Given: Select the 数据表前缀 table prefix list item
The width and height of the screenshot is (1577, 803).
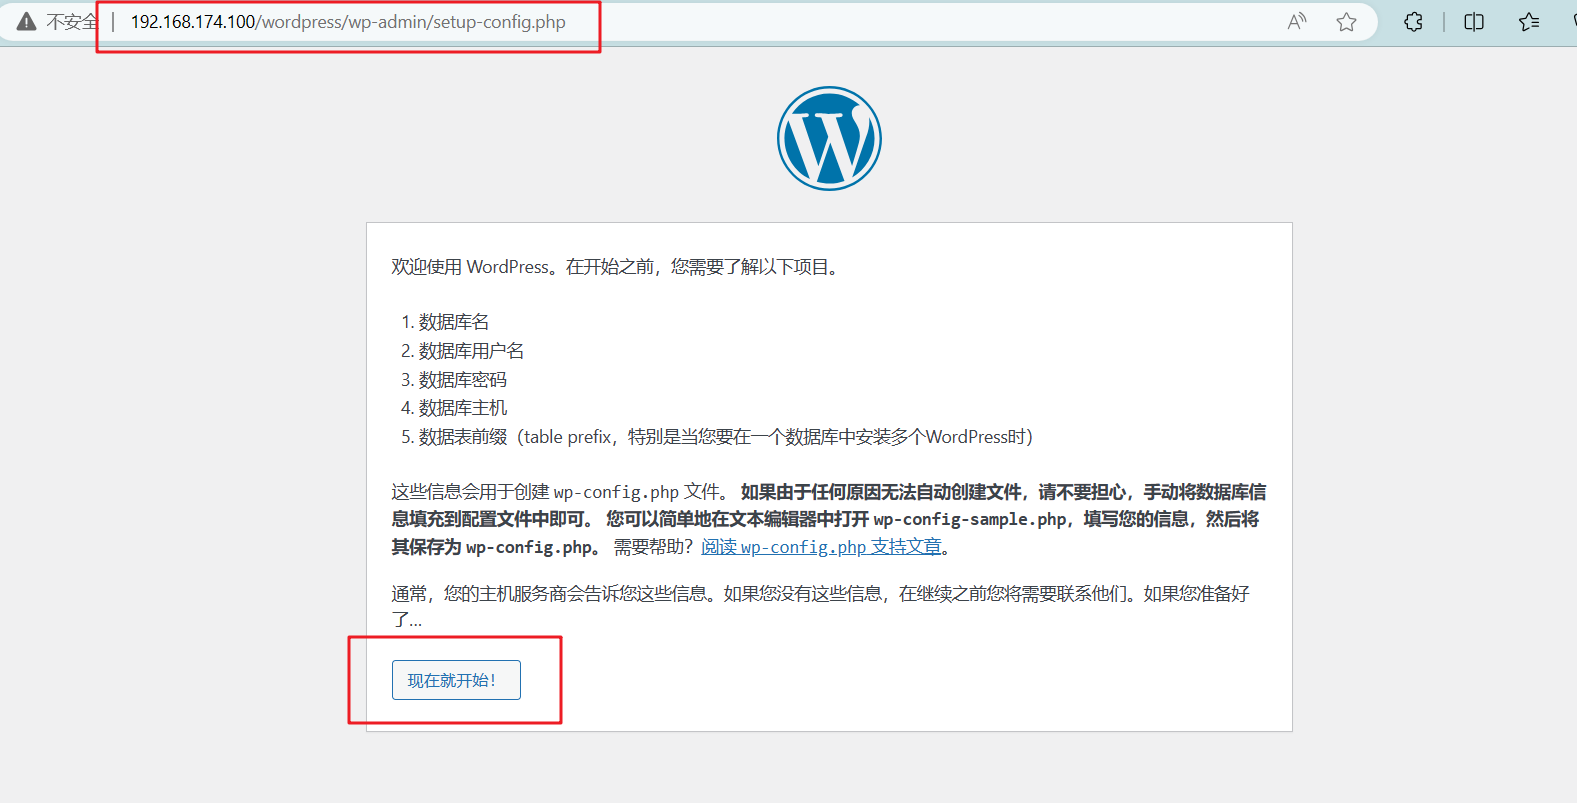Looking at the screenshot, I should coord(726,437).
